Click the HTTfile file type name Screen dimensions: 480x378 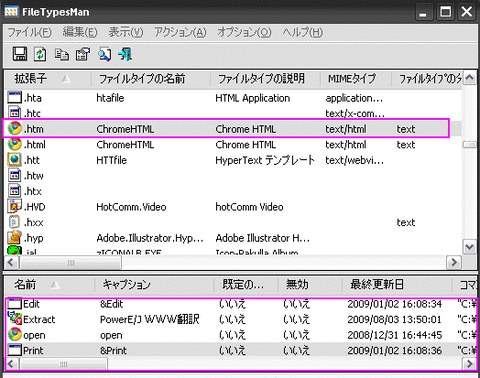tap(112, 160)
